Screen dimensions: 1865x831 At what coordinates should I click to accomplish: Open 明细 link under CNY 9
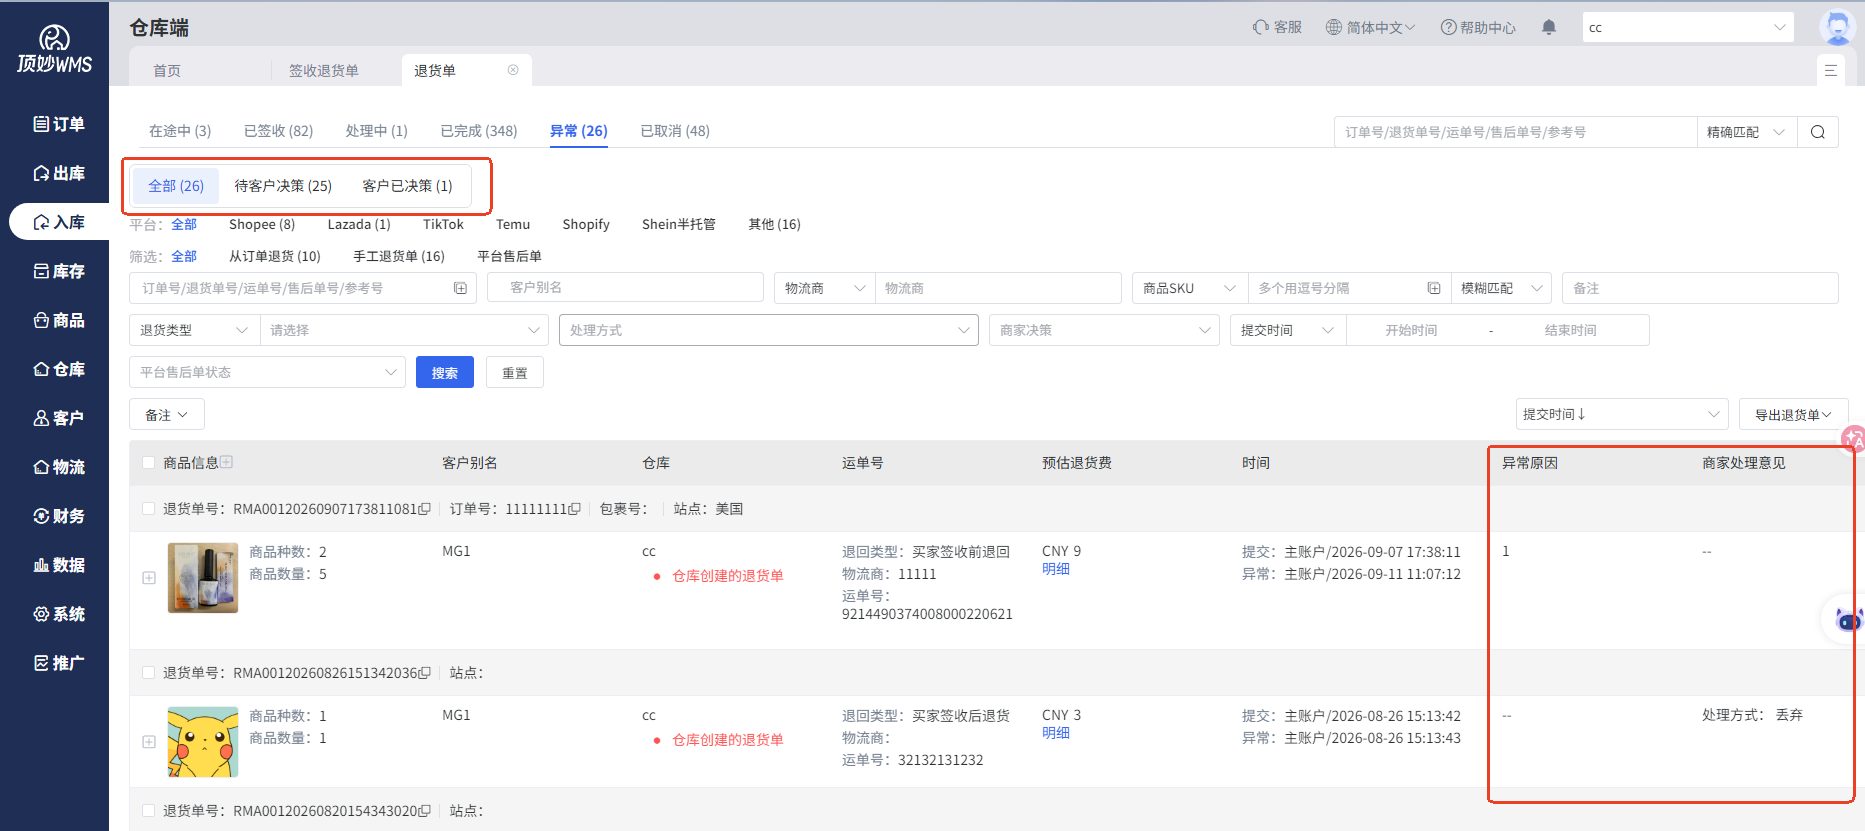(x=1056, y=569)
